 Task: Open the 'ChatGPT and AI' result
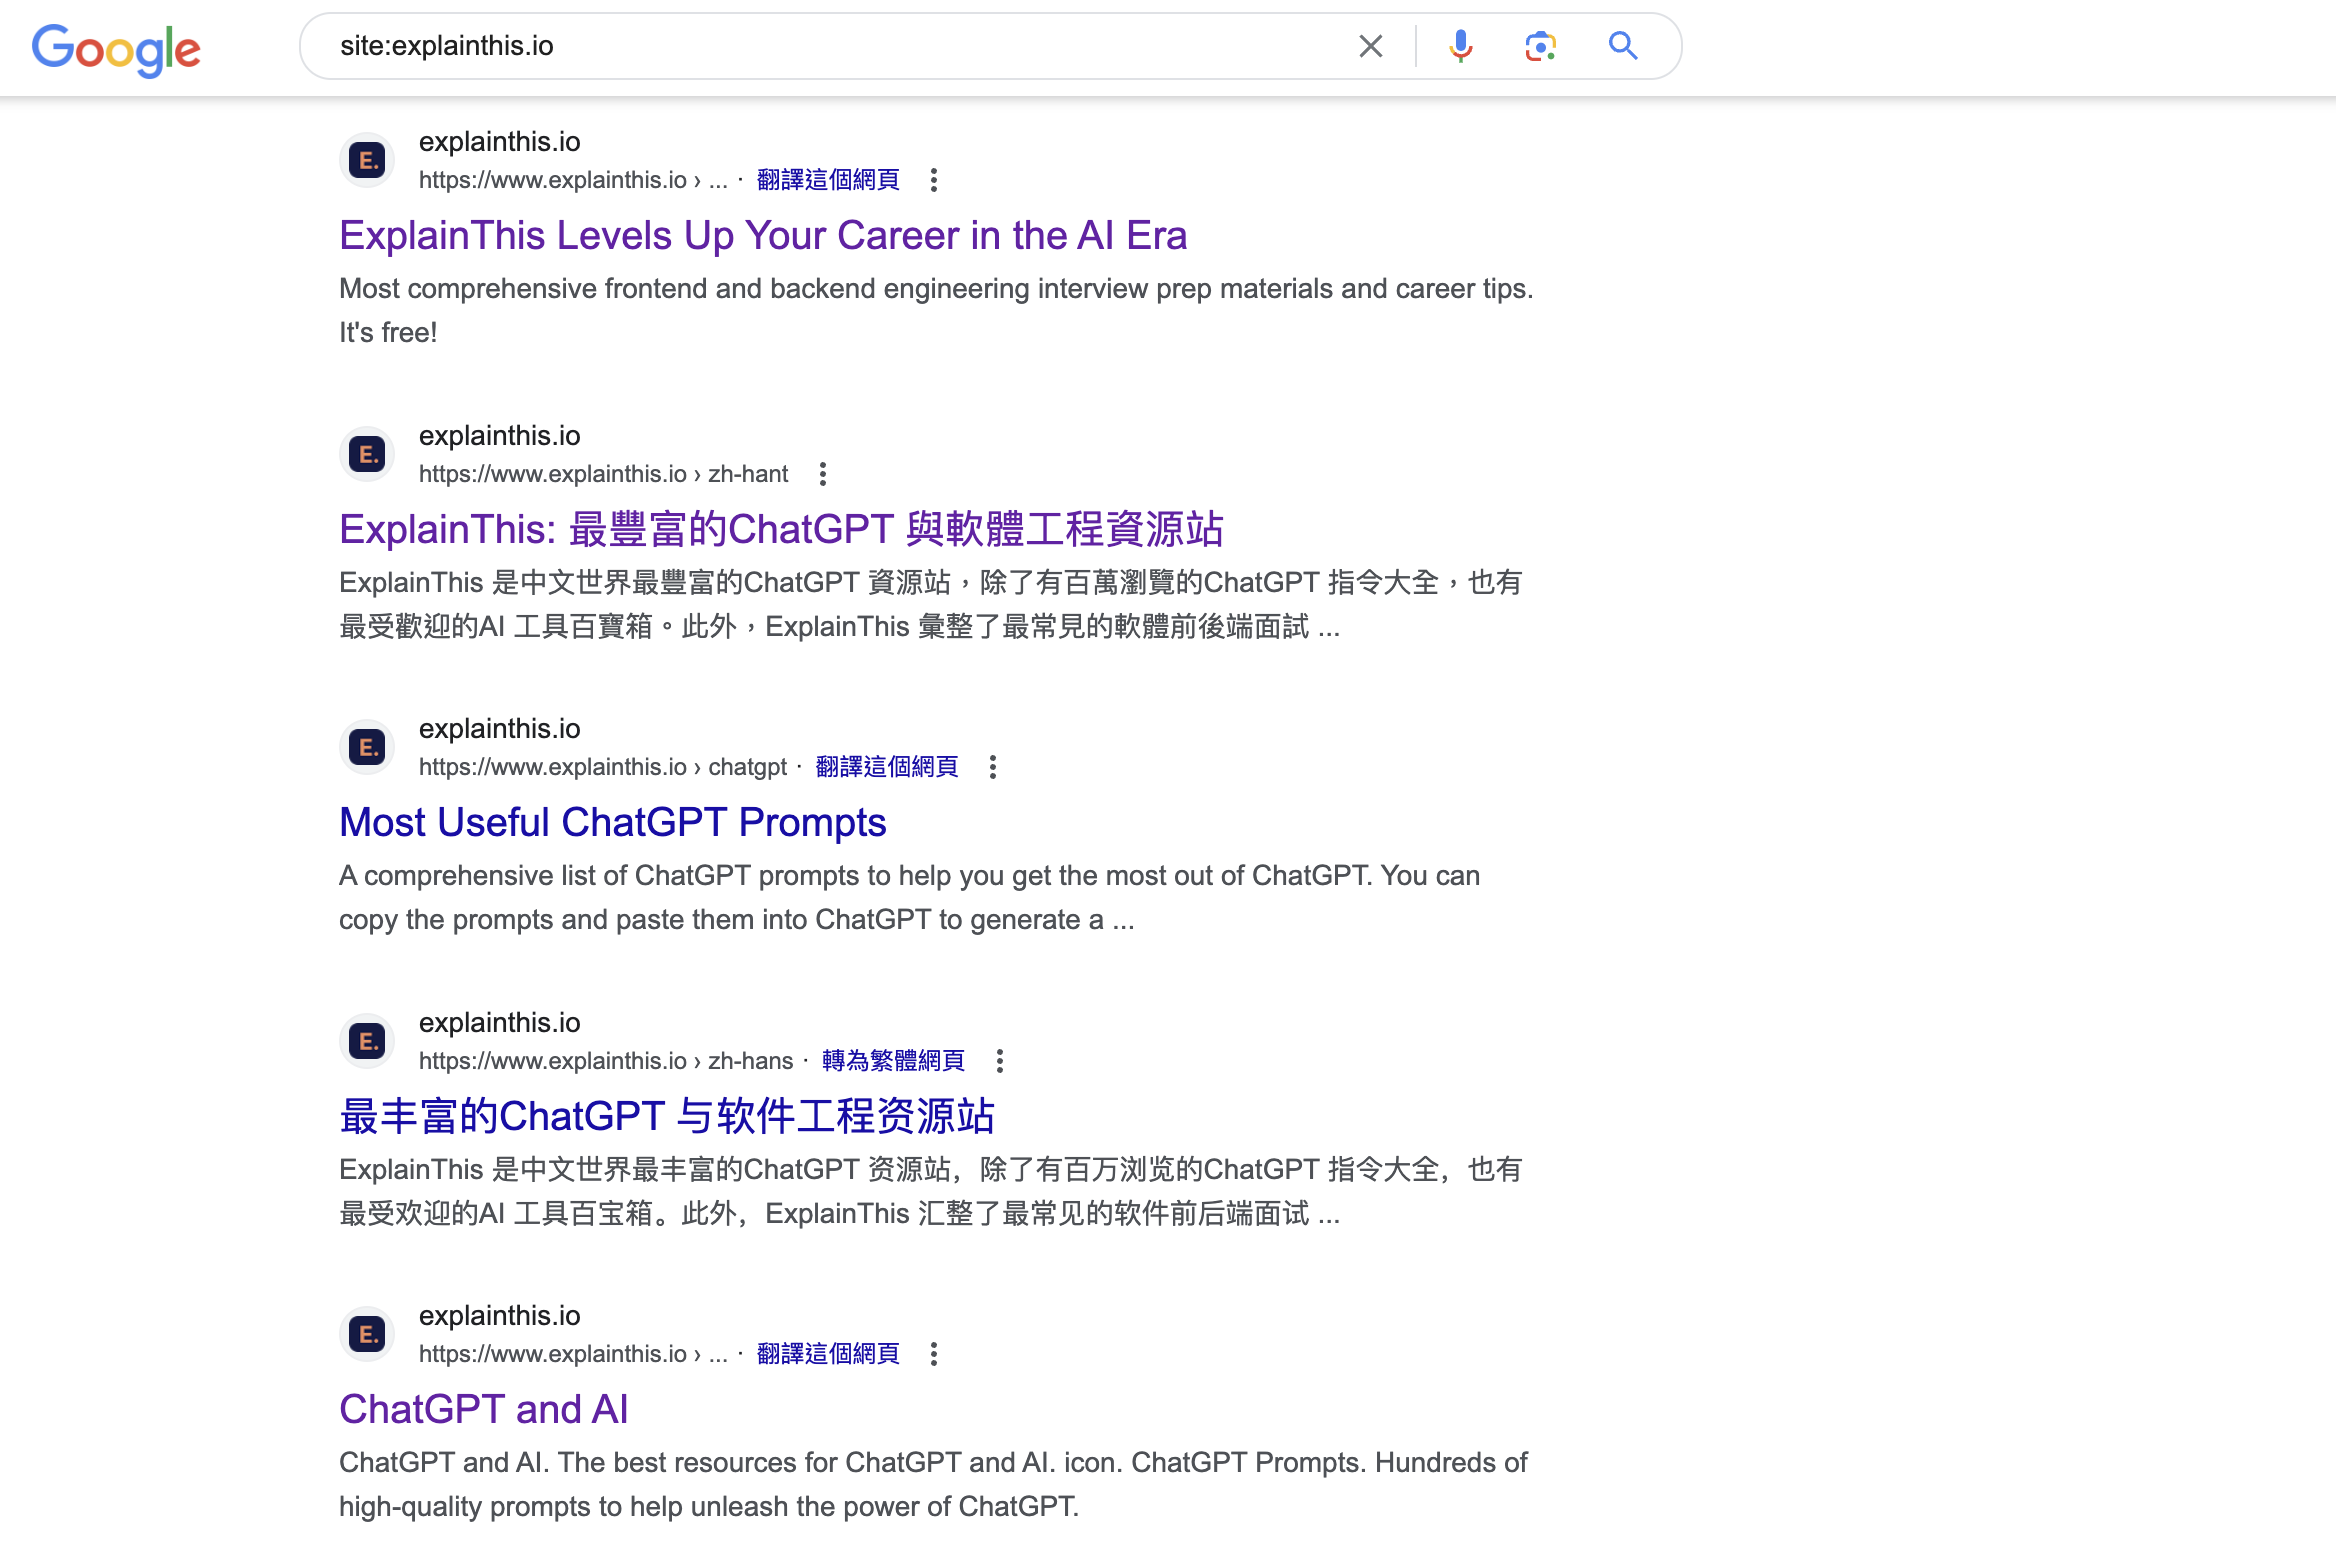482,1409
